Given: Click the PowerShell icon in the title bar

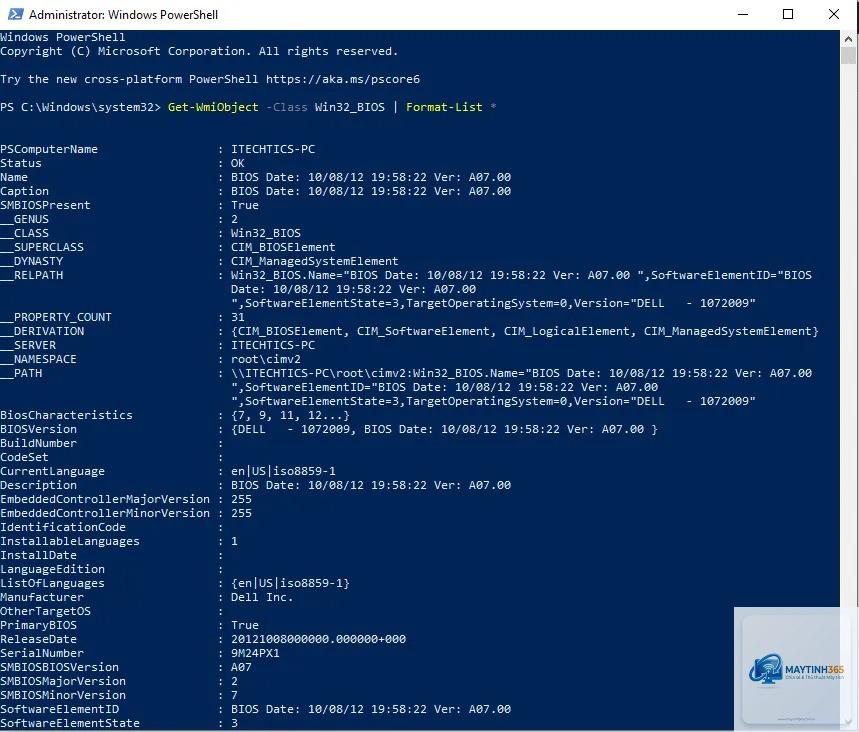Looking at the screenshot, I should pyautogui.click(x=15, y=14).
